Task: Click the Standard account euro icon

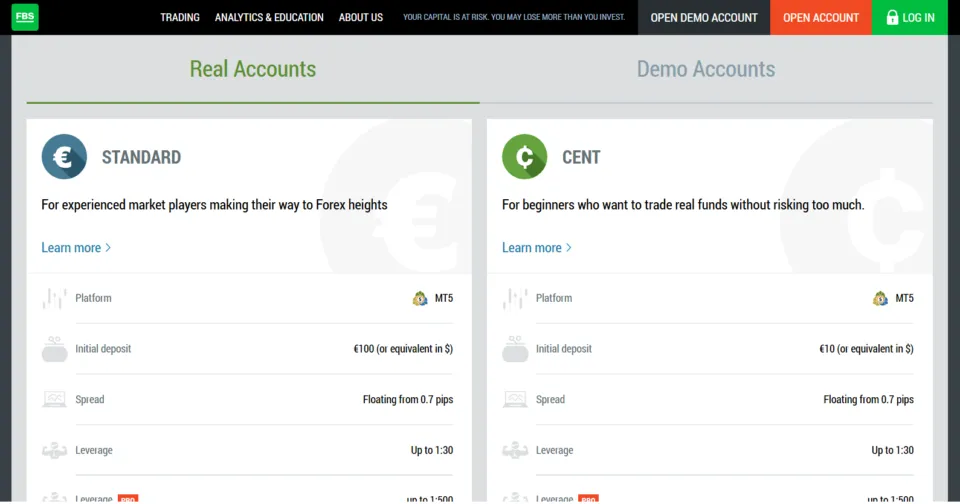Action: click(64, 157)
